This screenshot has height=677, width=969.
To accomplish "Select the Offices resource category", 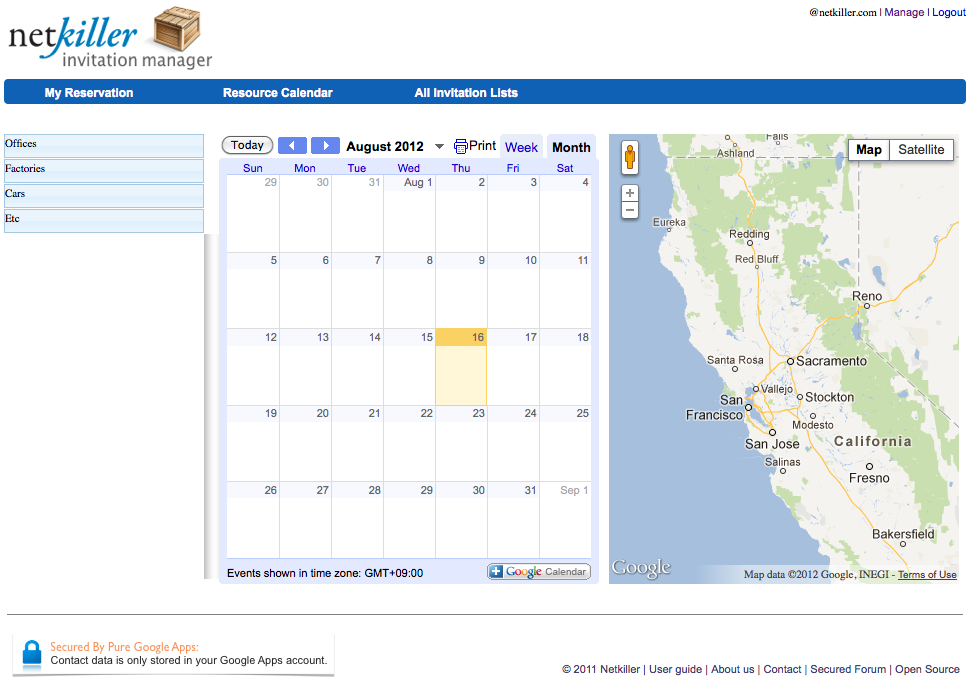I will click(104, 146).
